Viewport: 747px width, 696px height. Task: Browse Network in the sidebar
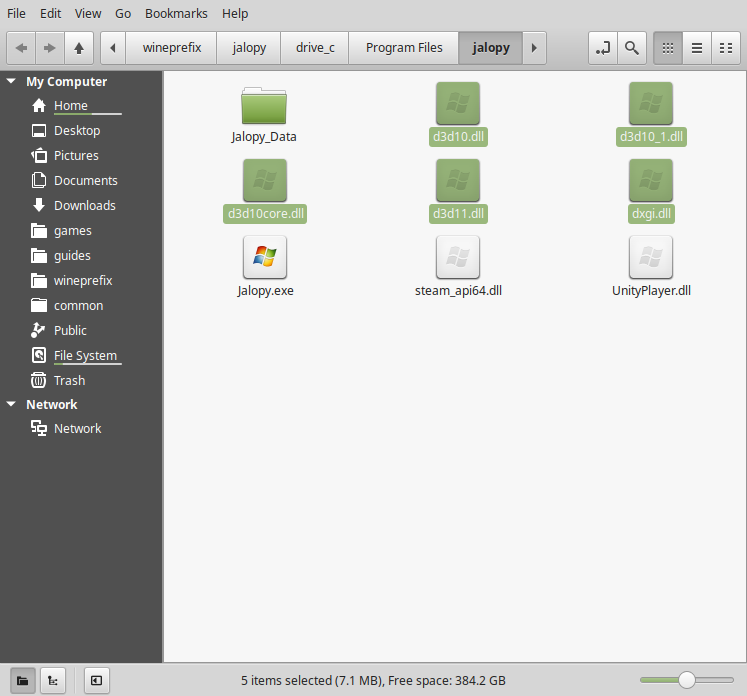[77, 429]
